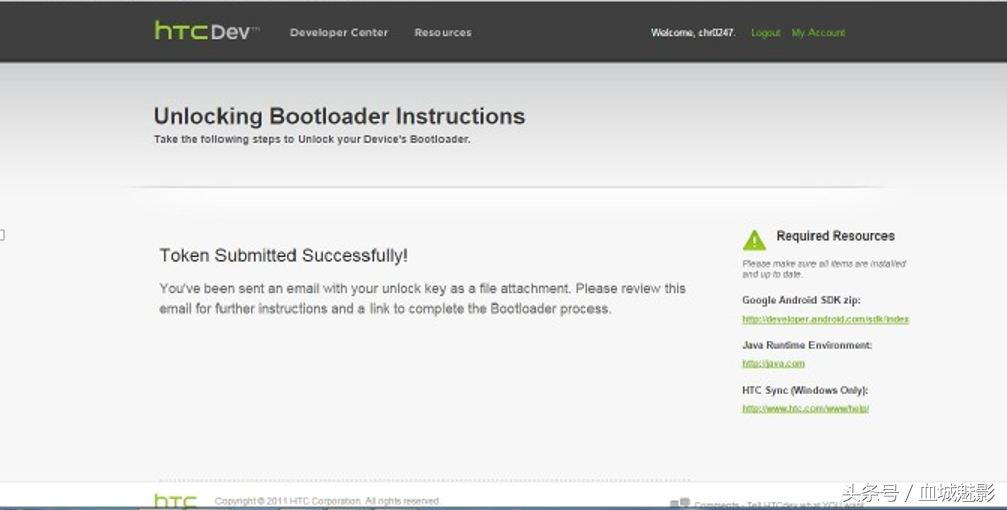Open the developer.android.com SDK link
Image resolution: width=1007 pixels, height=510 pixels.
click(825, 319)
